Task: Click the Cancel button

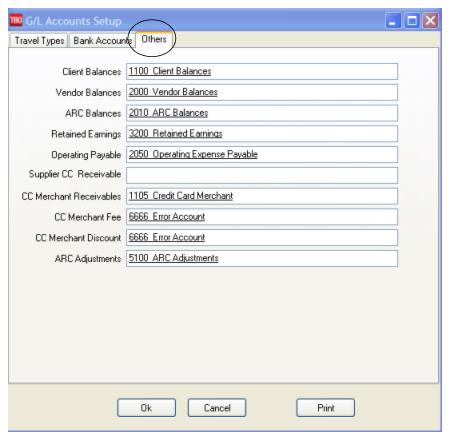Action: tap(217, 408)
